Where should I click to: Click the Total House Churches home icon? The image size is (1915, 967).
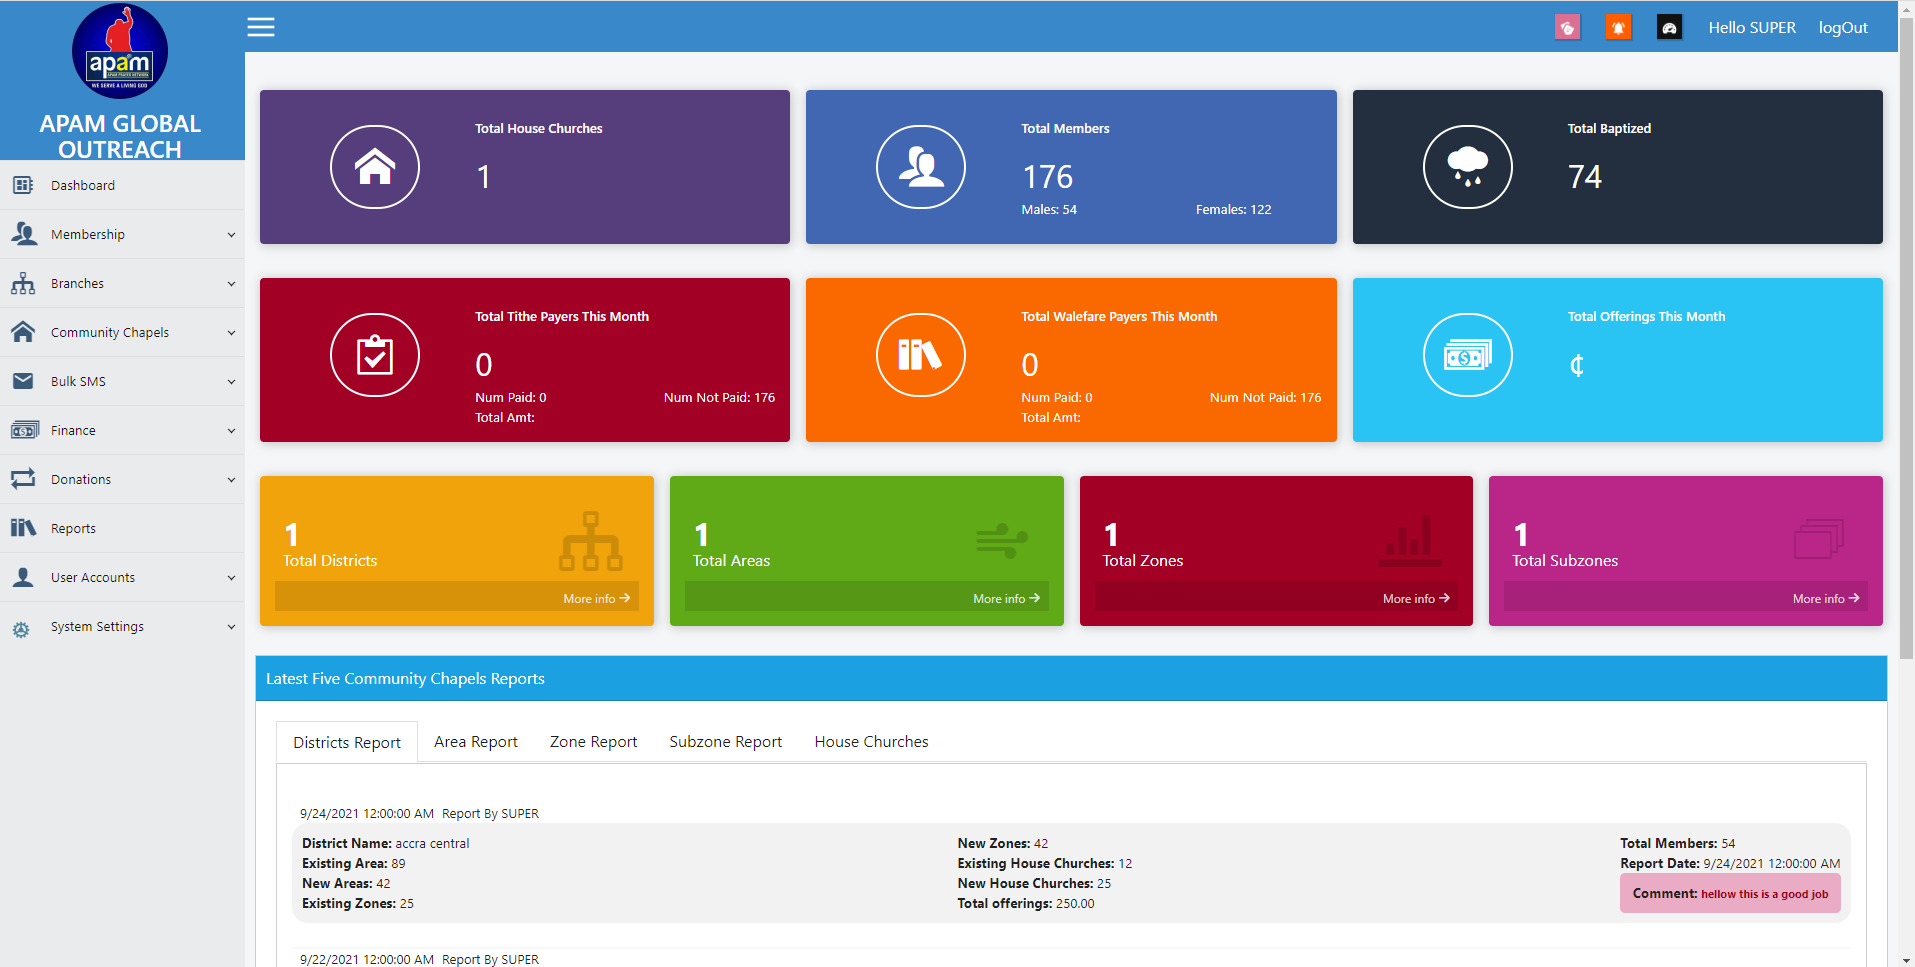pyautogui.click(x=375, y=167)
